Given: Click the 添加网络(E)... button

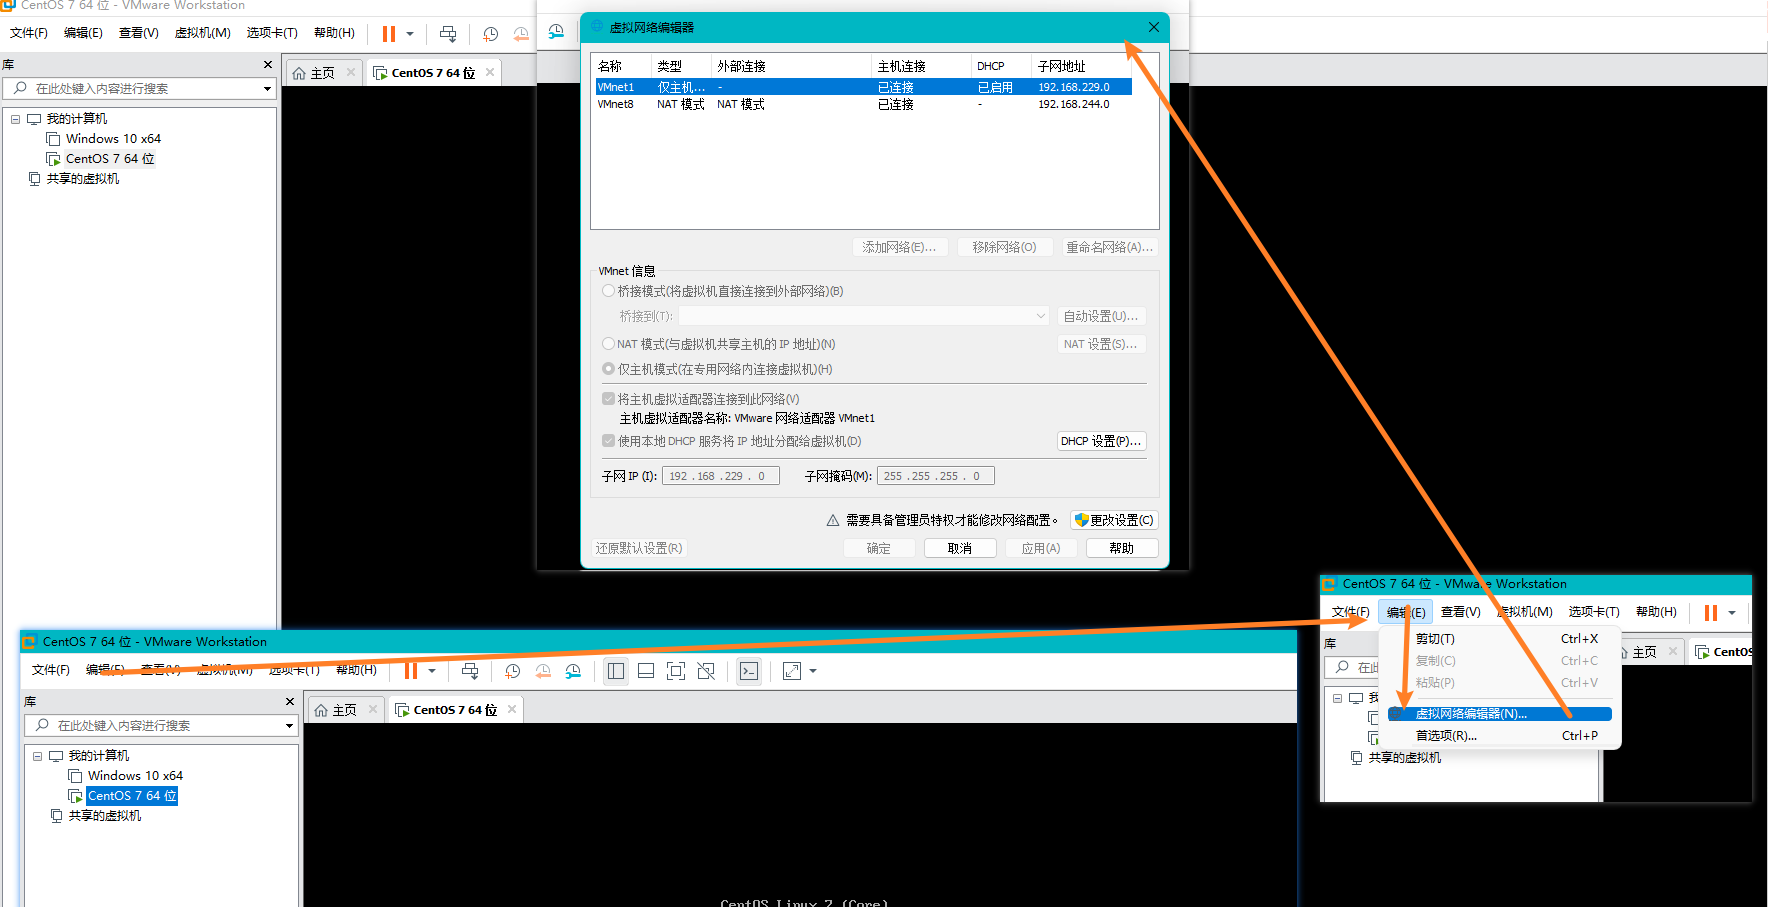Looking at the screenshot, I should (899, 247).
